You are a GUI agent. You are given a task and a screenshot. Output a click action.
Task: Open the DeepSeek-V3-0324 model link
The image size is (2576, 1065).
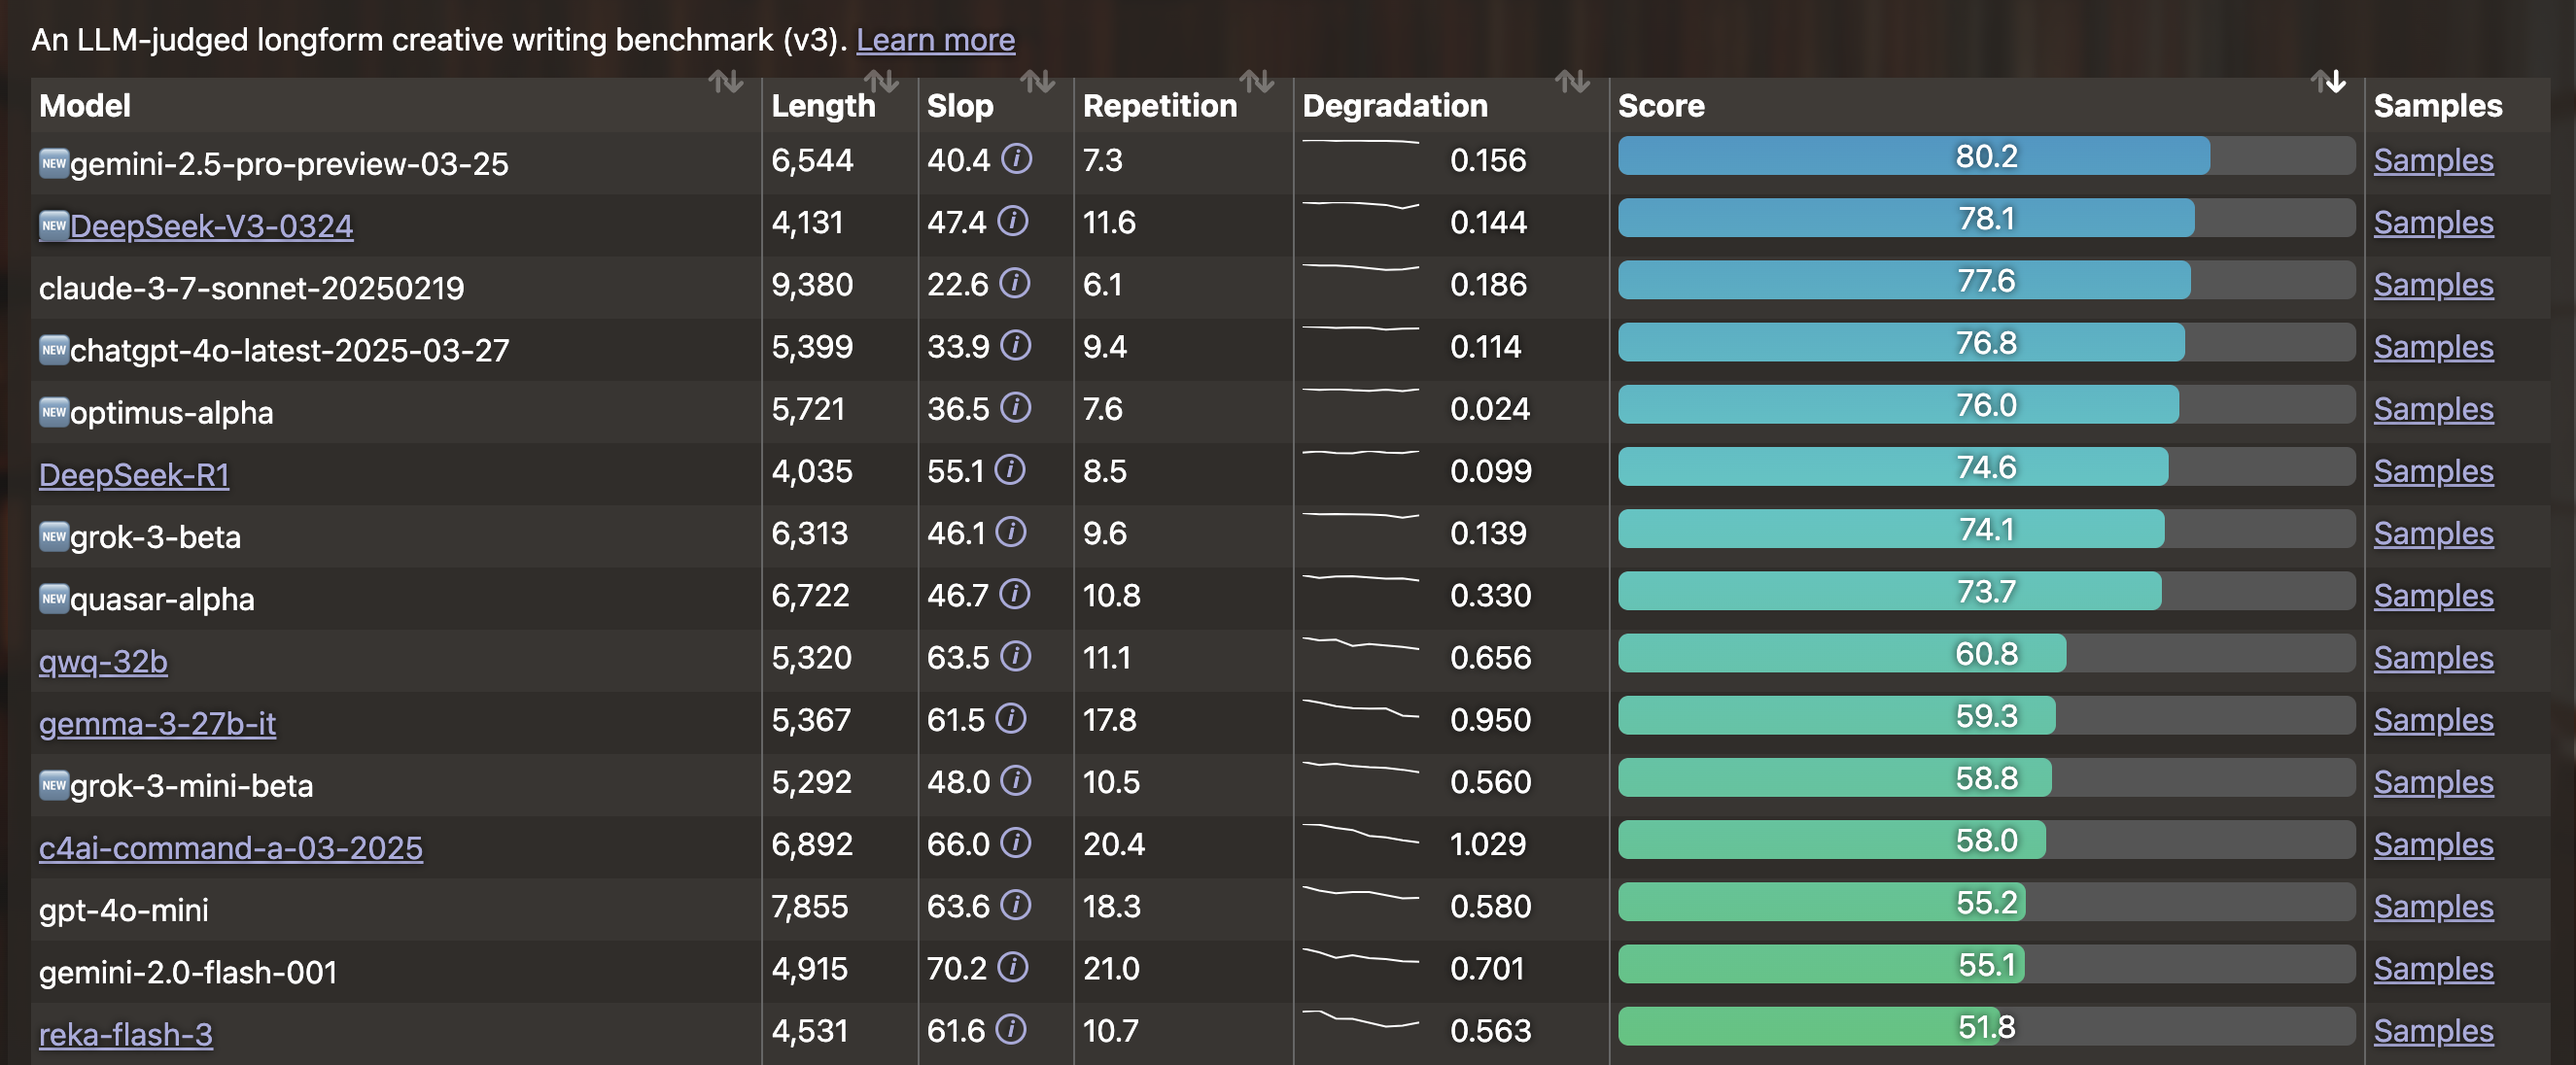211,226
